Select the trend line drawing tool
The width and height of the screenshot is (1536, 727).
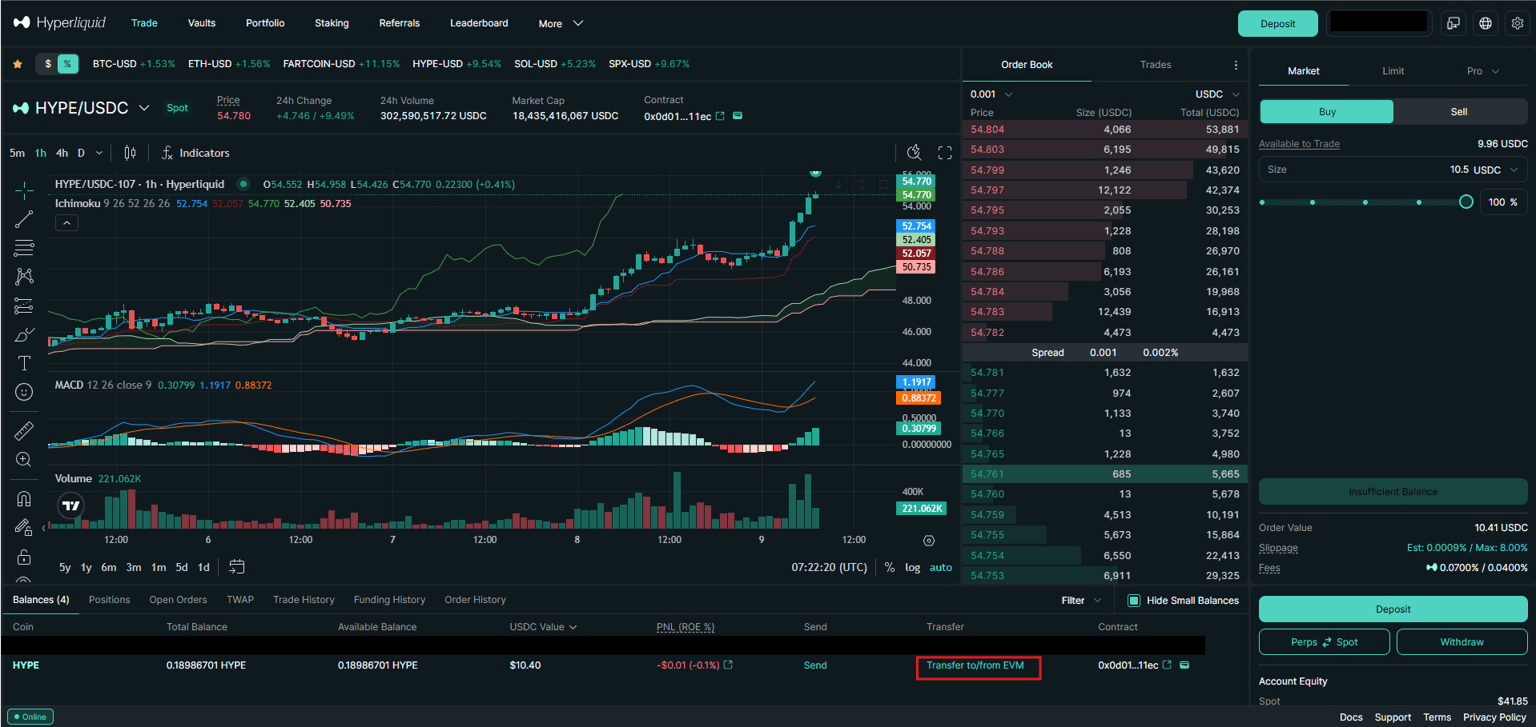click(24, 219)
